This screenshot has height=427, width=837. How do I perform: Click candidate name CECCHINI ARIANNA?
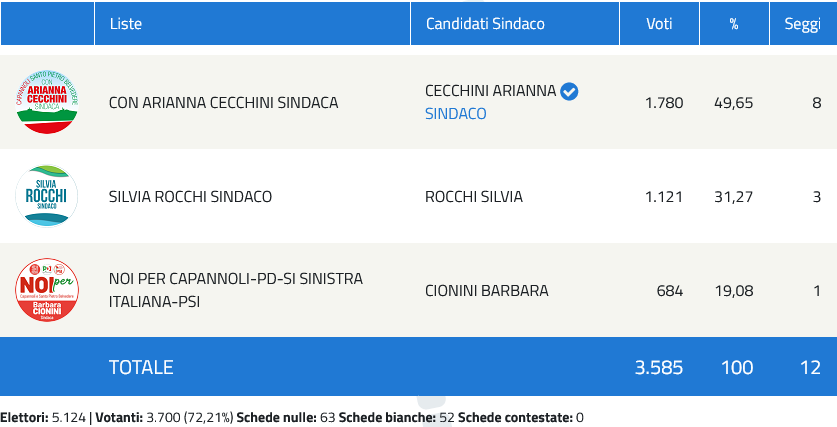(490, 91)
